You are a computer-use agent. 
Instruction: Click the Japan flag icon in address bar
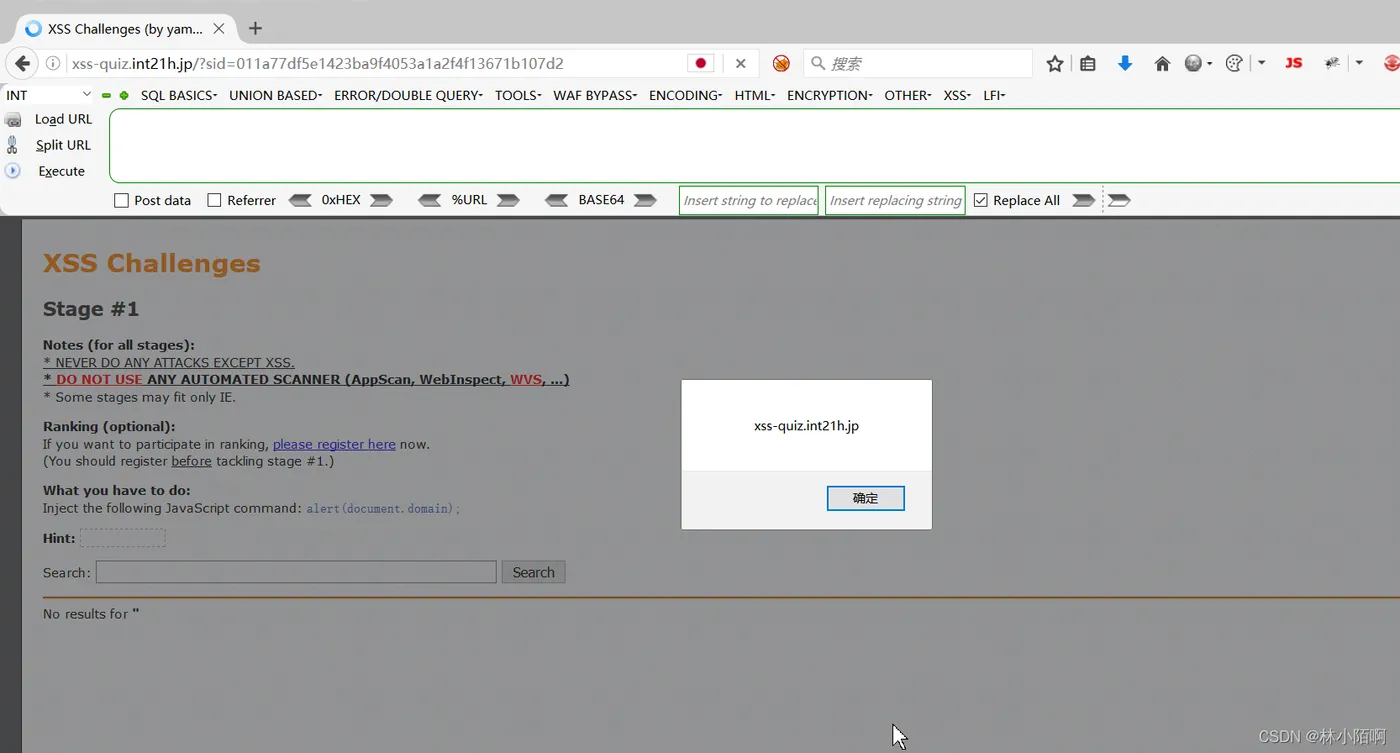[701, 63]
